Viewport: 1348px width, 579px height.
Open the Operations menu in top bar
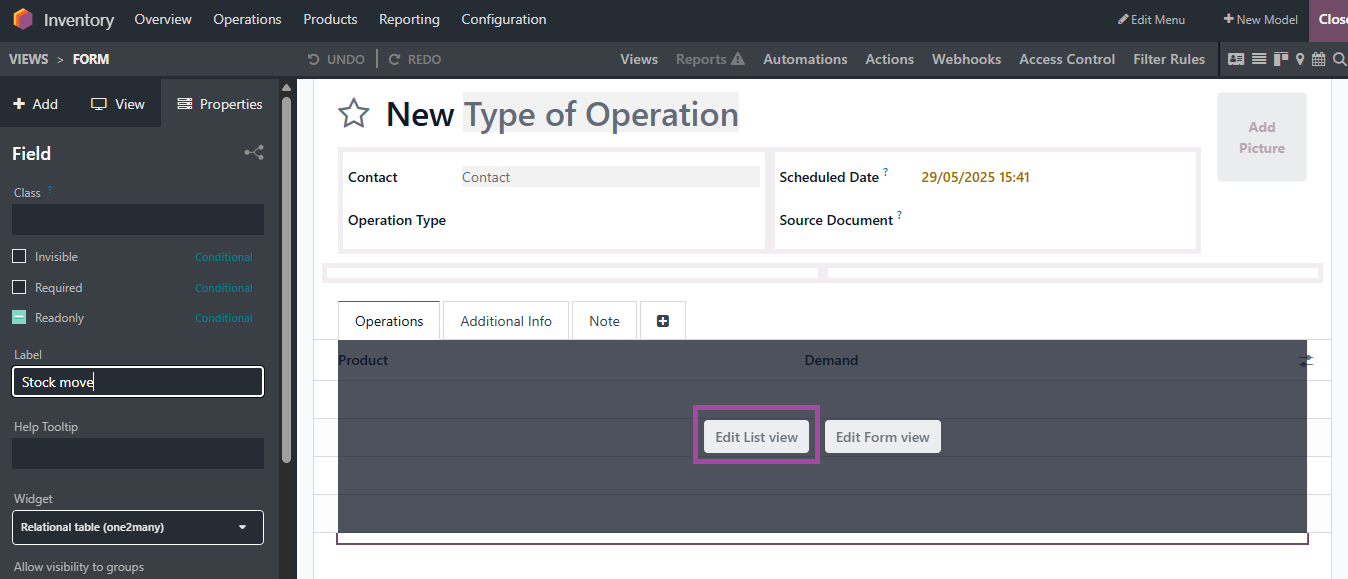click(x=247, y=19)
